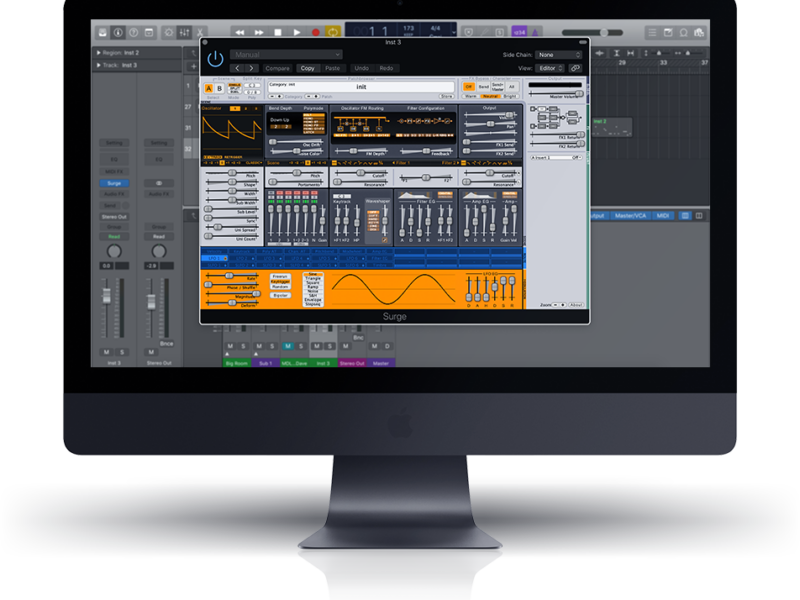Click the Stop transport button
800x600 pixels.
coord(279,32)
